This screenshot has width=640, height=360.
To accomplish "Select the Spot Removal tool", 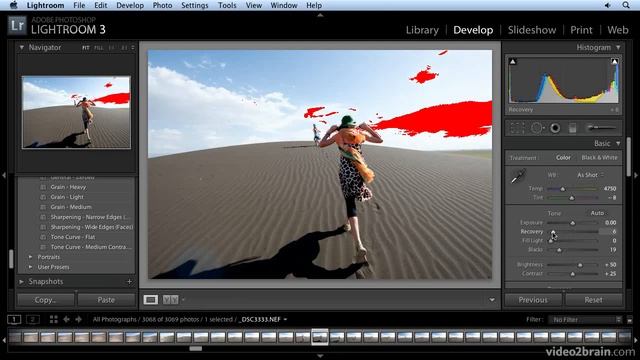I will 536,128.
